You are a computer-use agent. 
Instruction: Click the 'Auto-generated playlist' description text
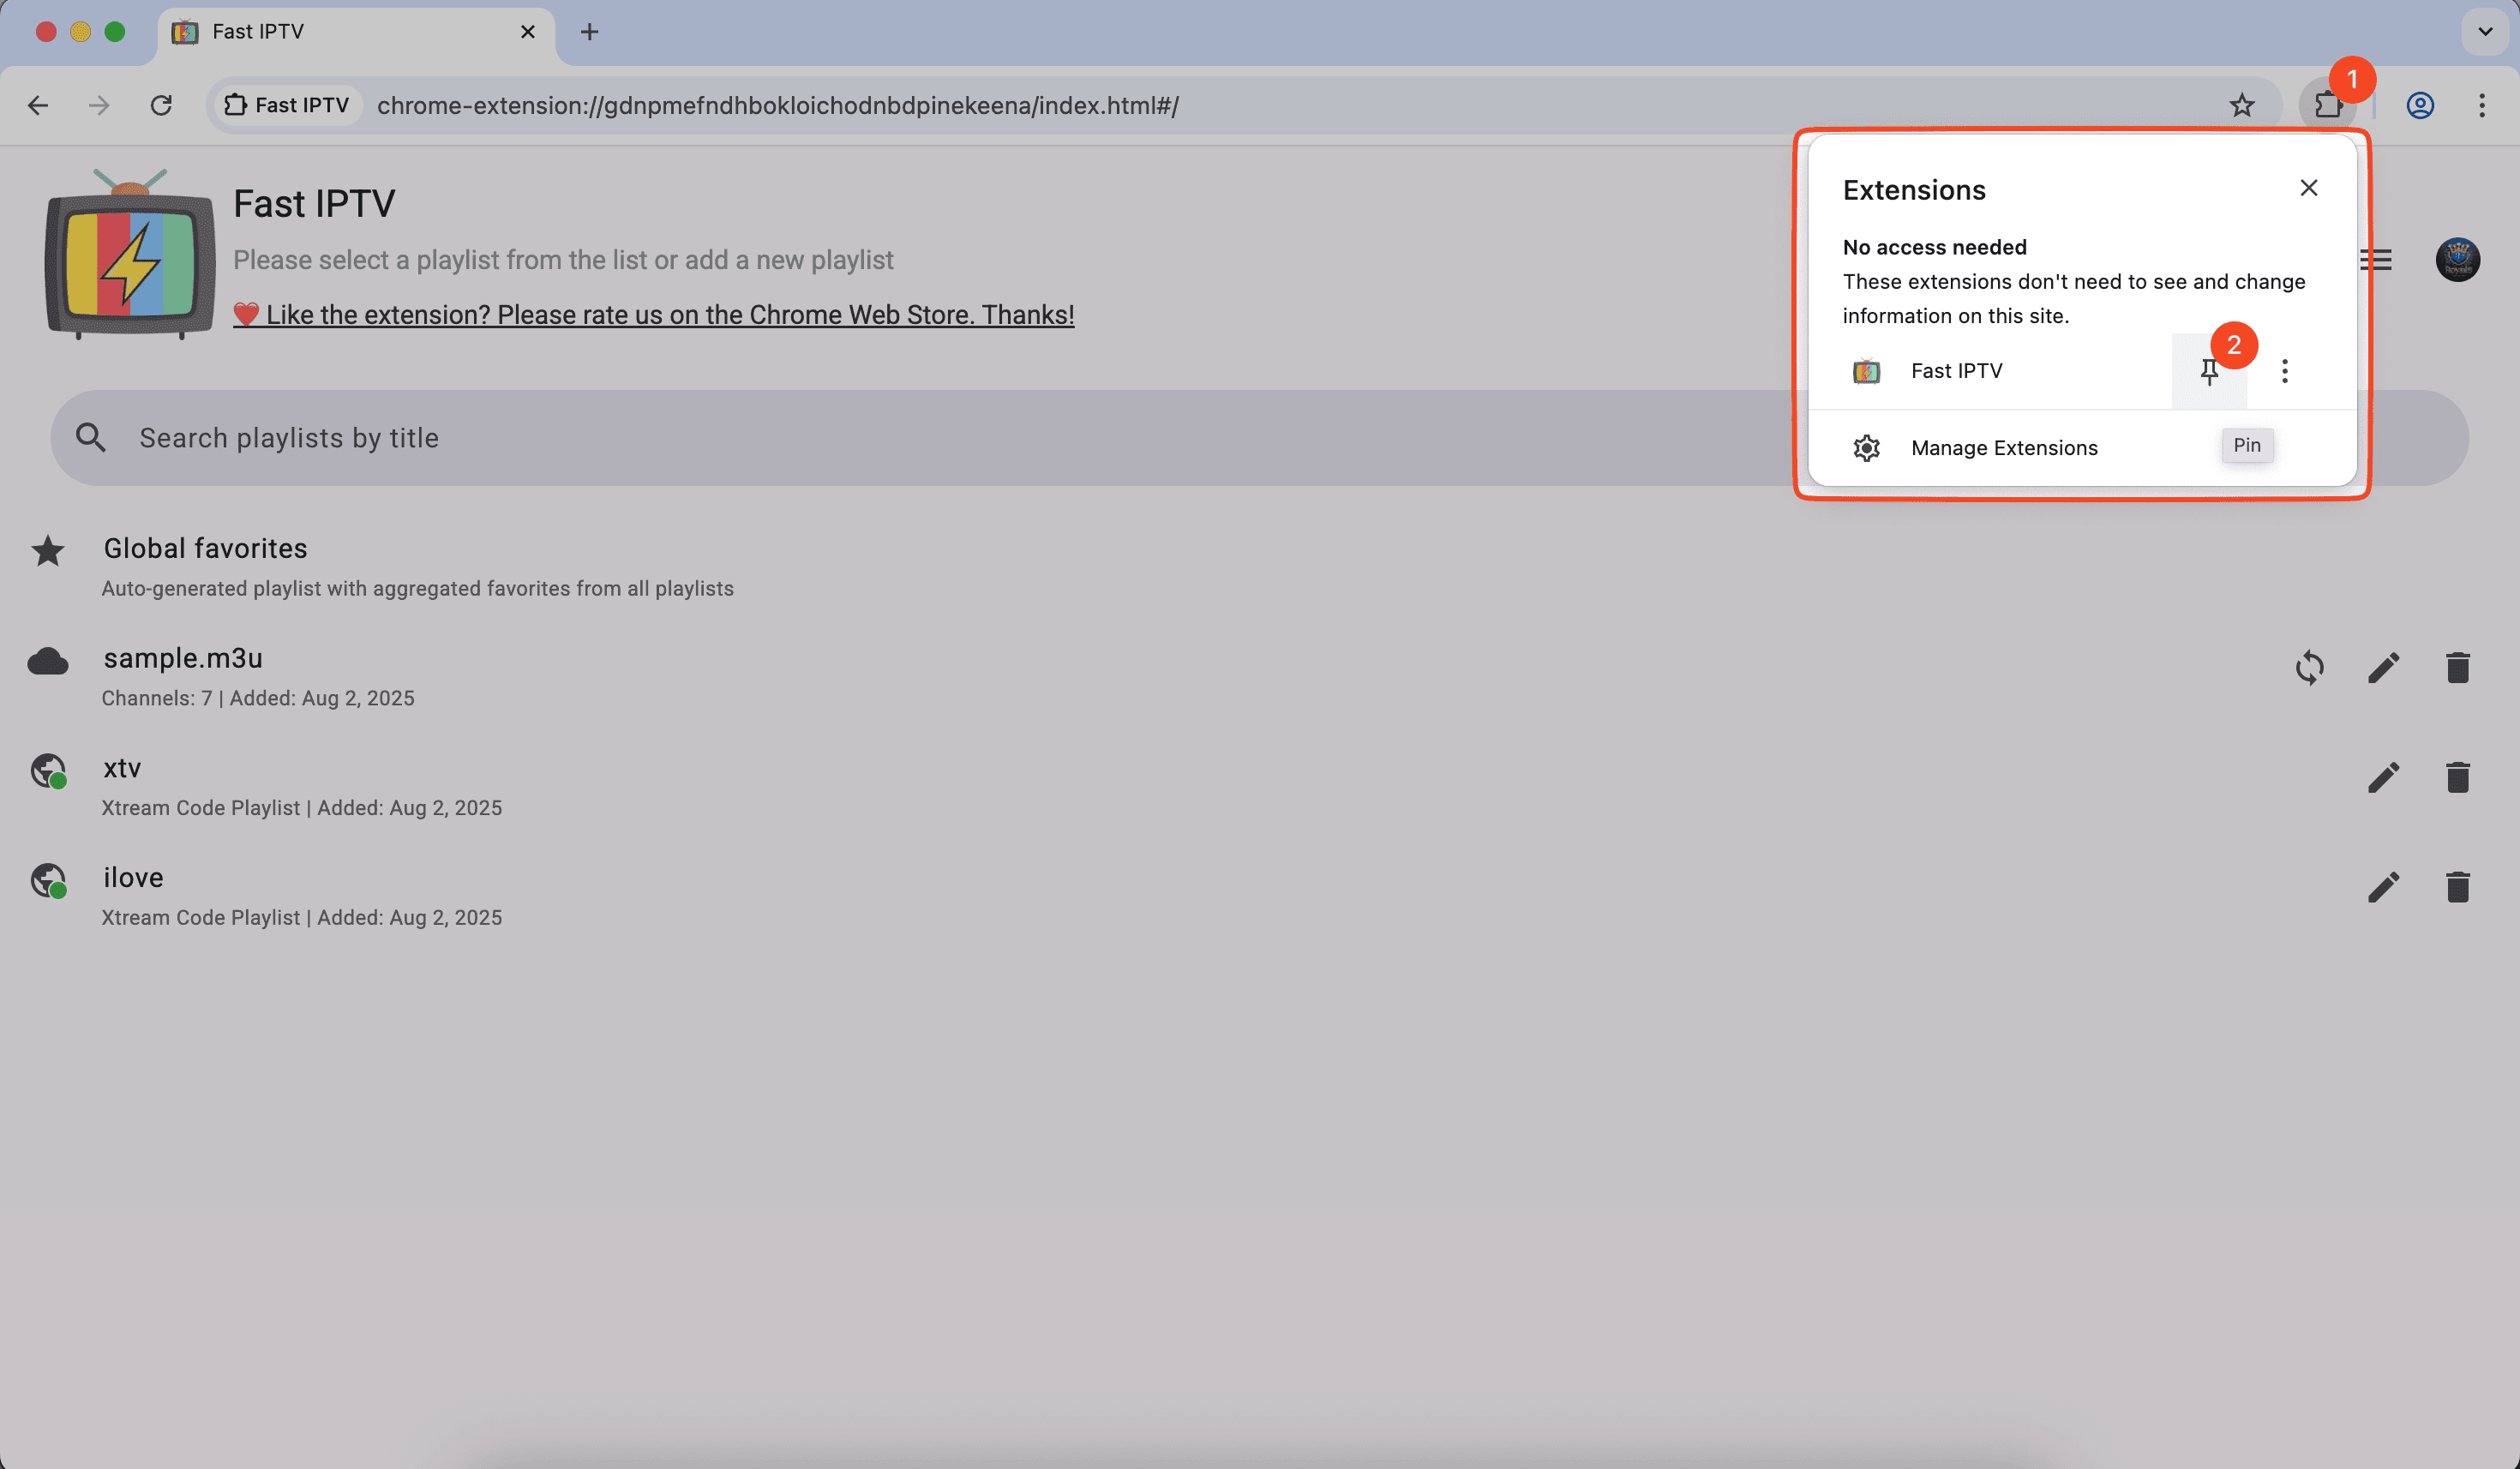[x=417, y=588]
